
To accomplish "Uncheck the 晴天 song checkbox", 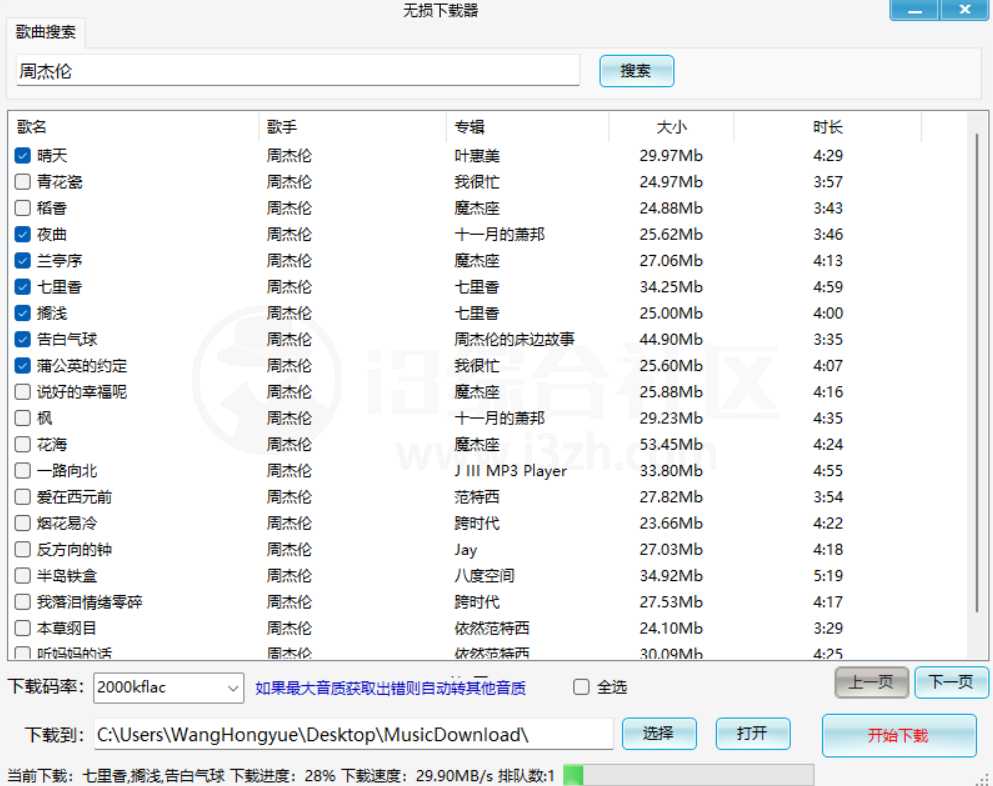I will coord(23,156).
